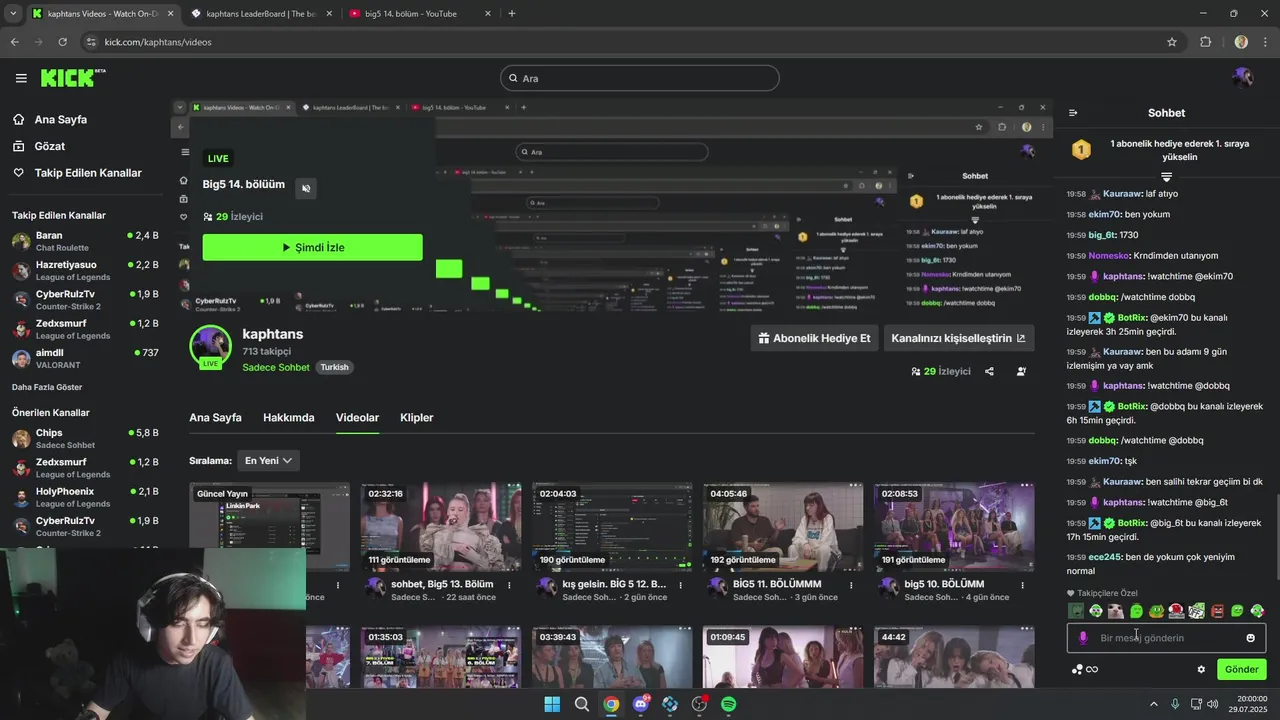
Task: Click the volume icon in system tray
Action: [1212, 704]
